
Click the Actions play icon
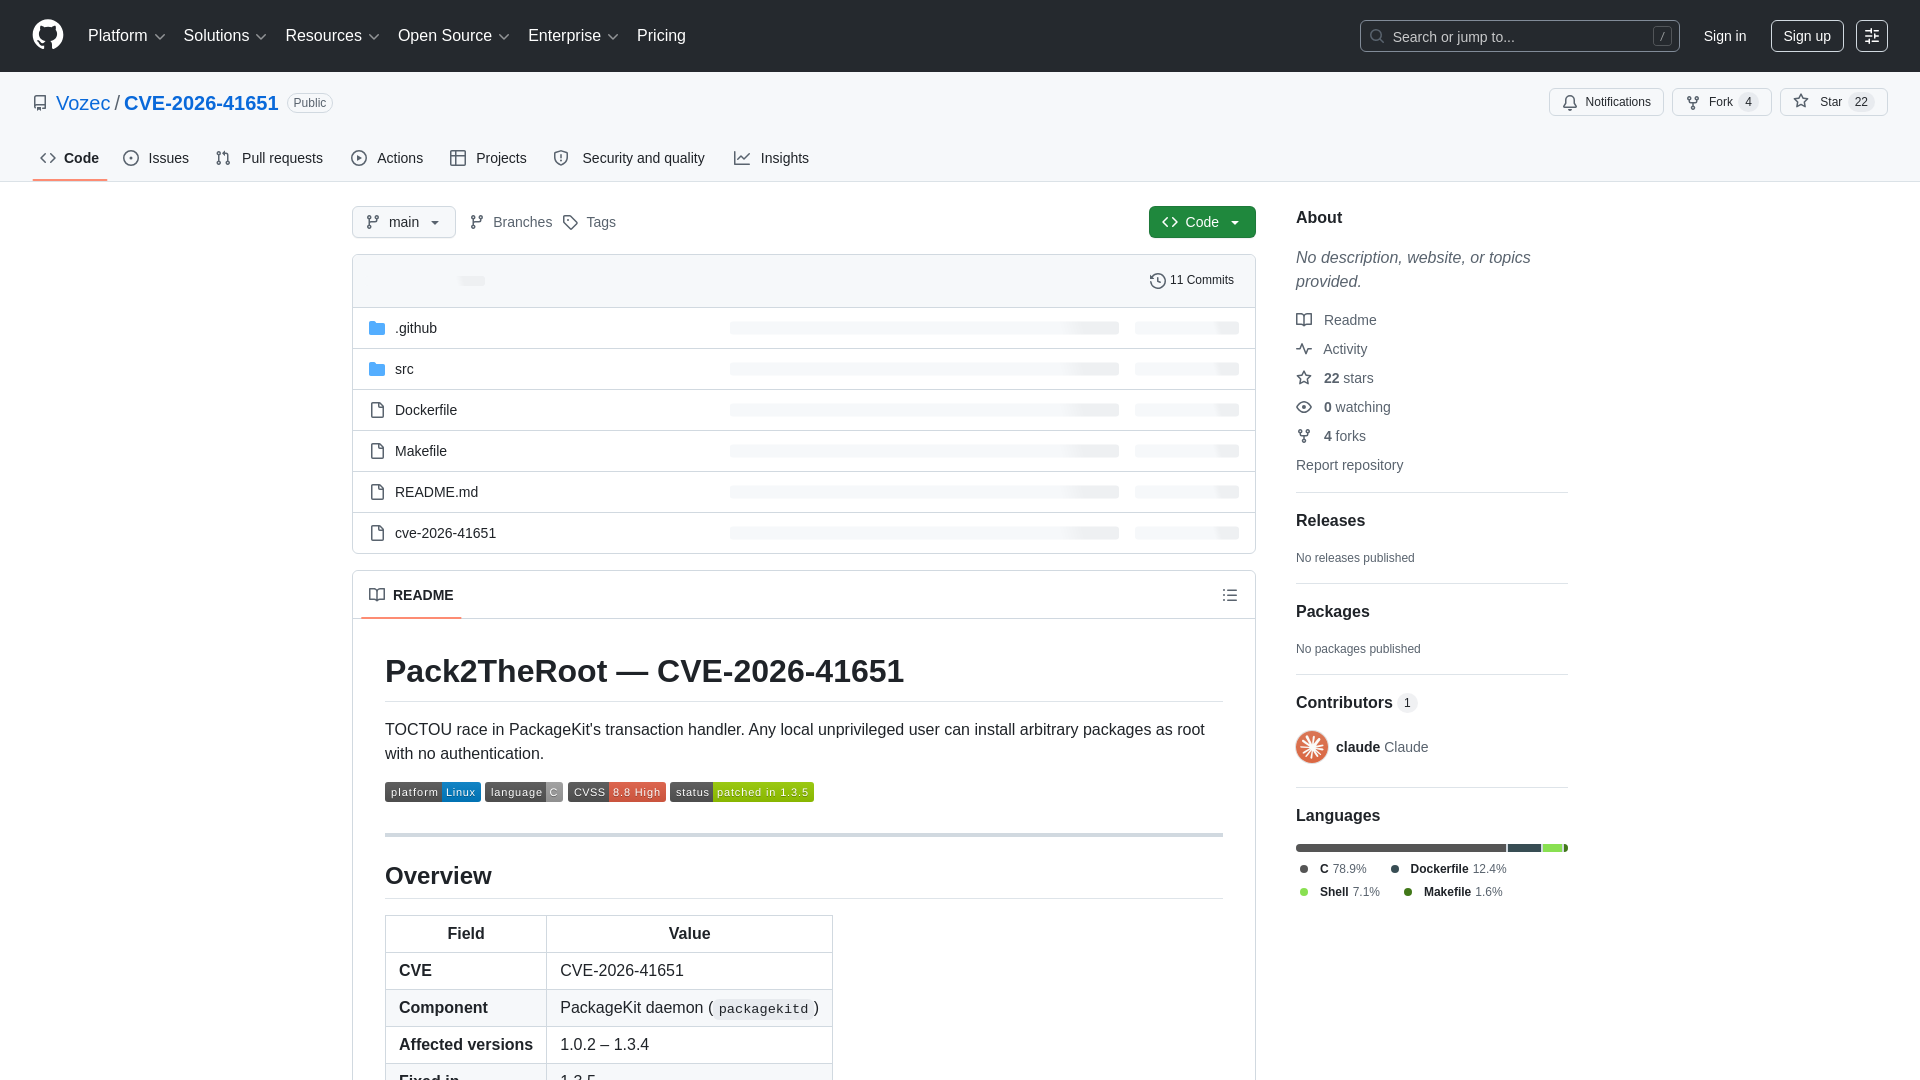tap(359, 158)
